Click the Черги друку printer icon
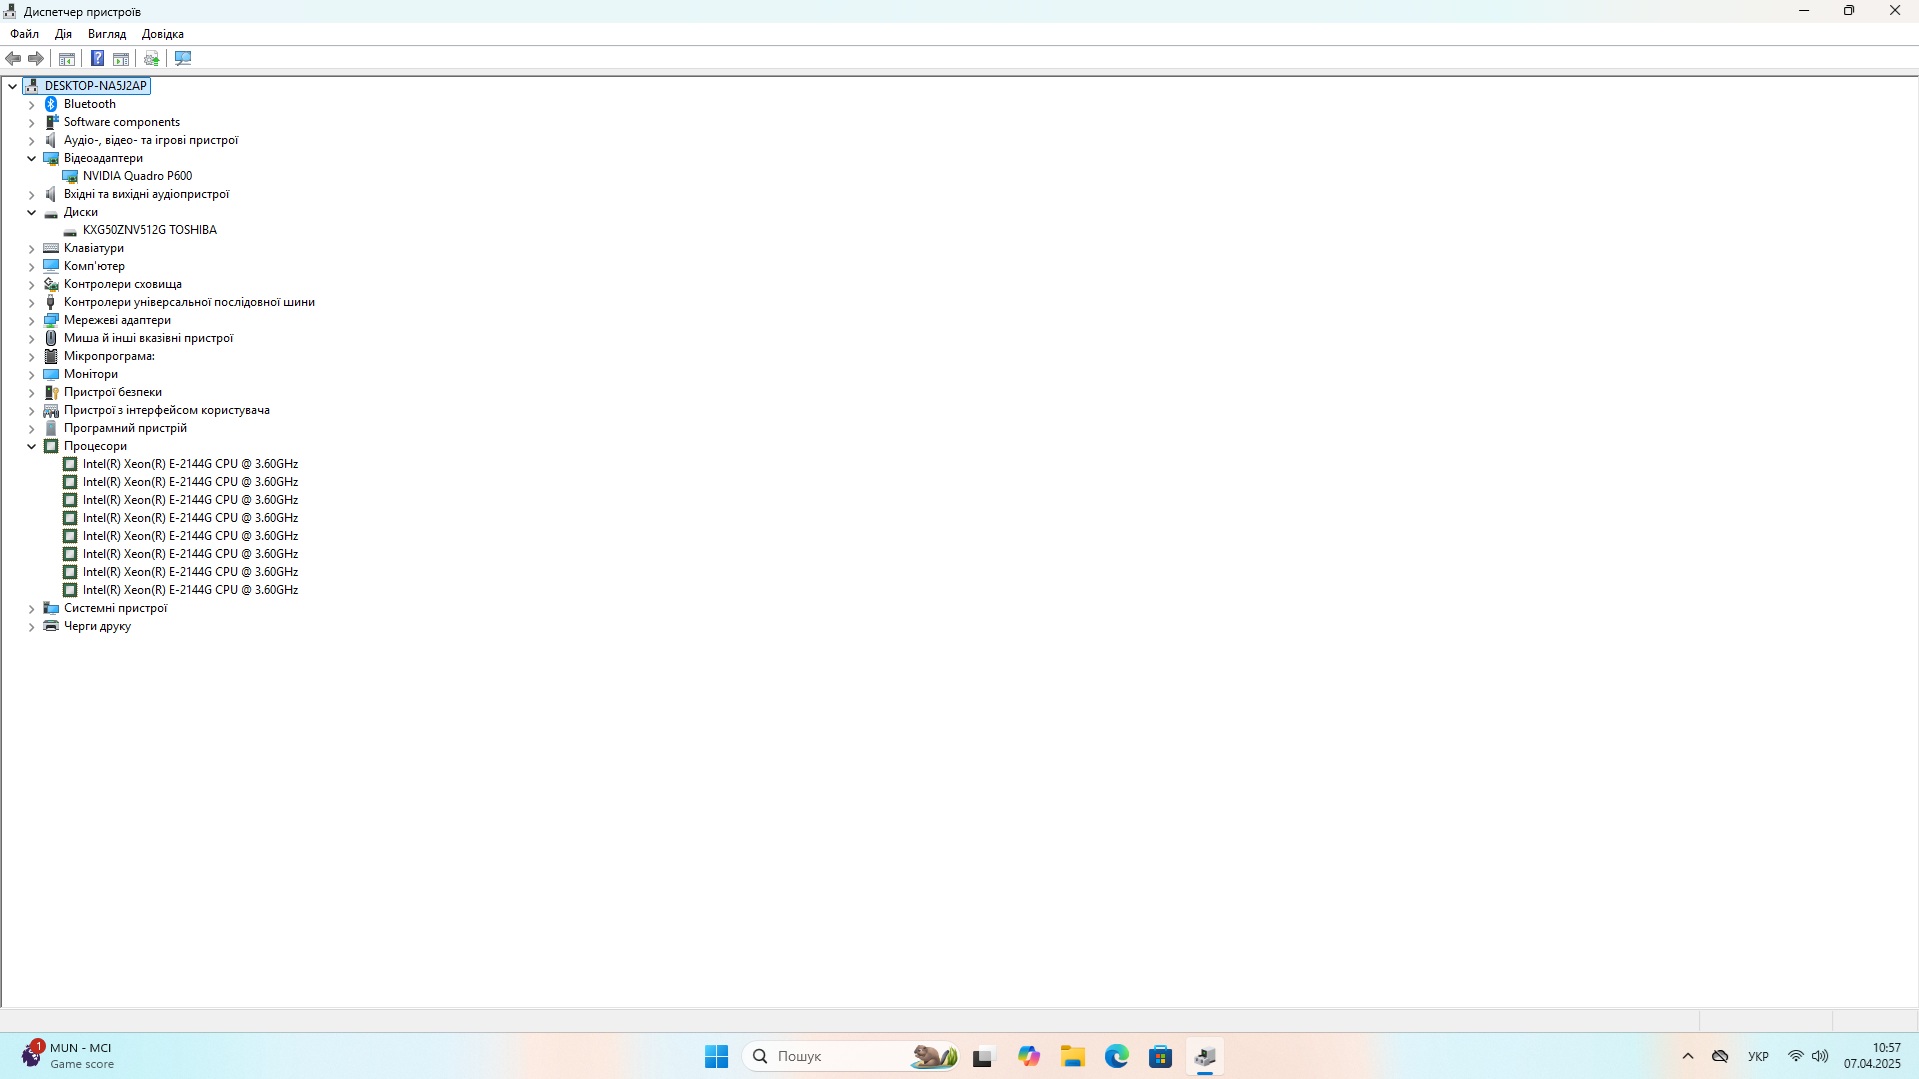 [51, 626]
